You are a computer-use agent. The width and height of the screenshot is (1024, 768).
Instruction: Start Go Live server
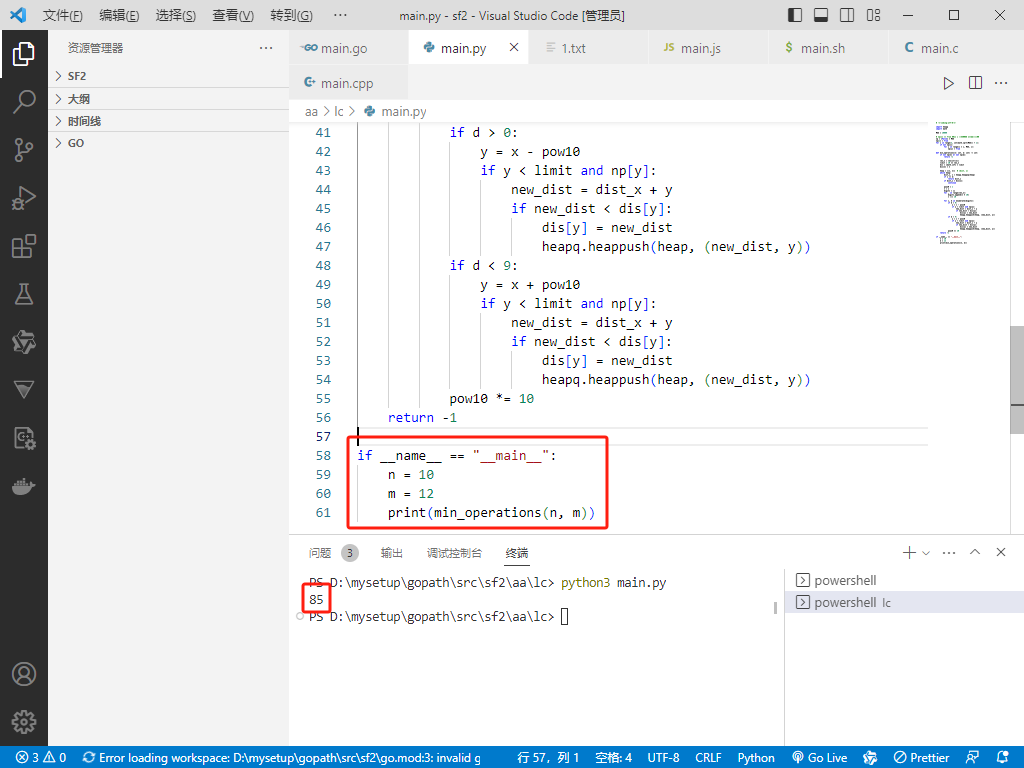click(820, 757)
